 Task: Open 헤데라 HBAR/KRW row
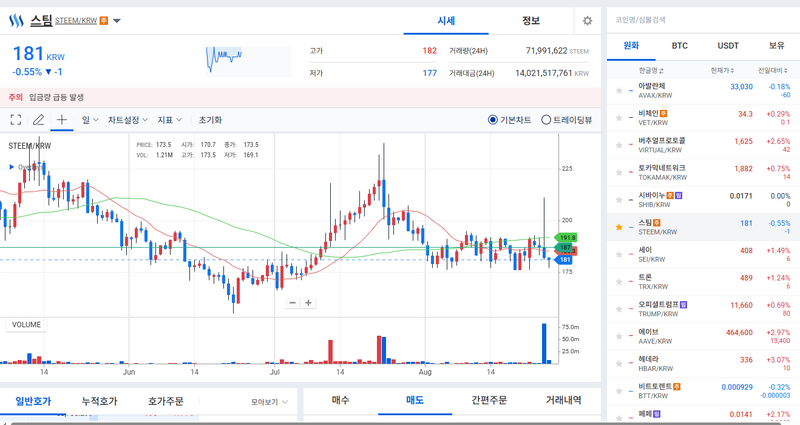pos(704,364)
